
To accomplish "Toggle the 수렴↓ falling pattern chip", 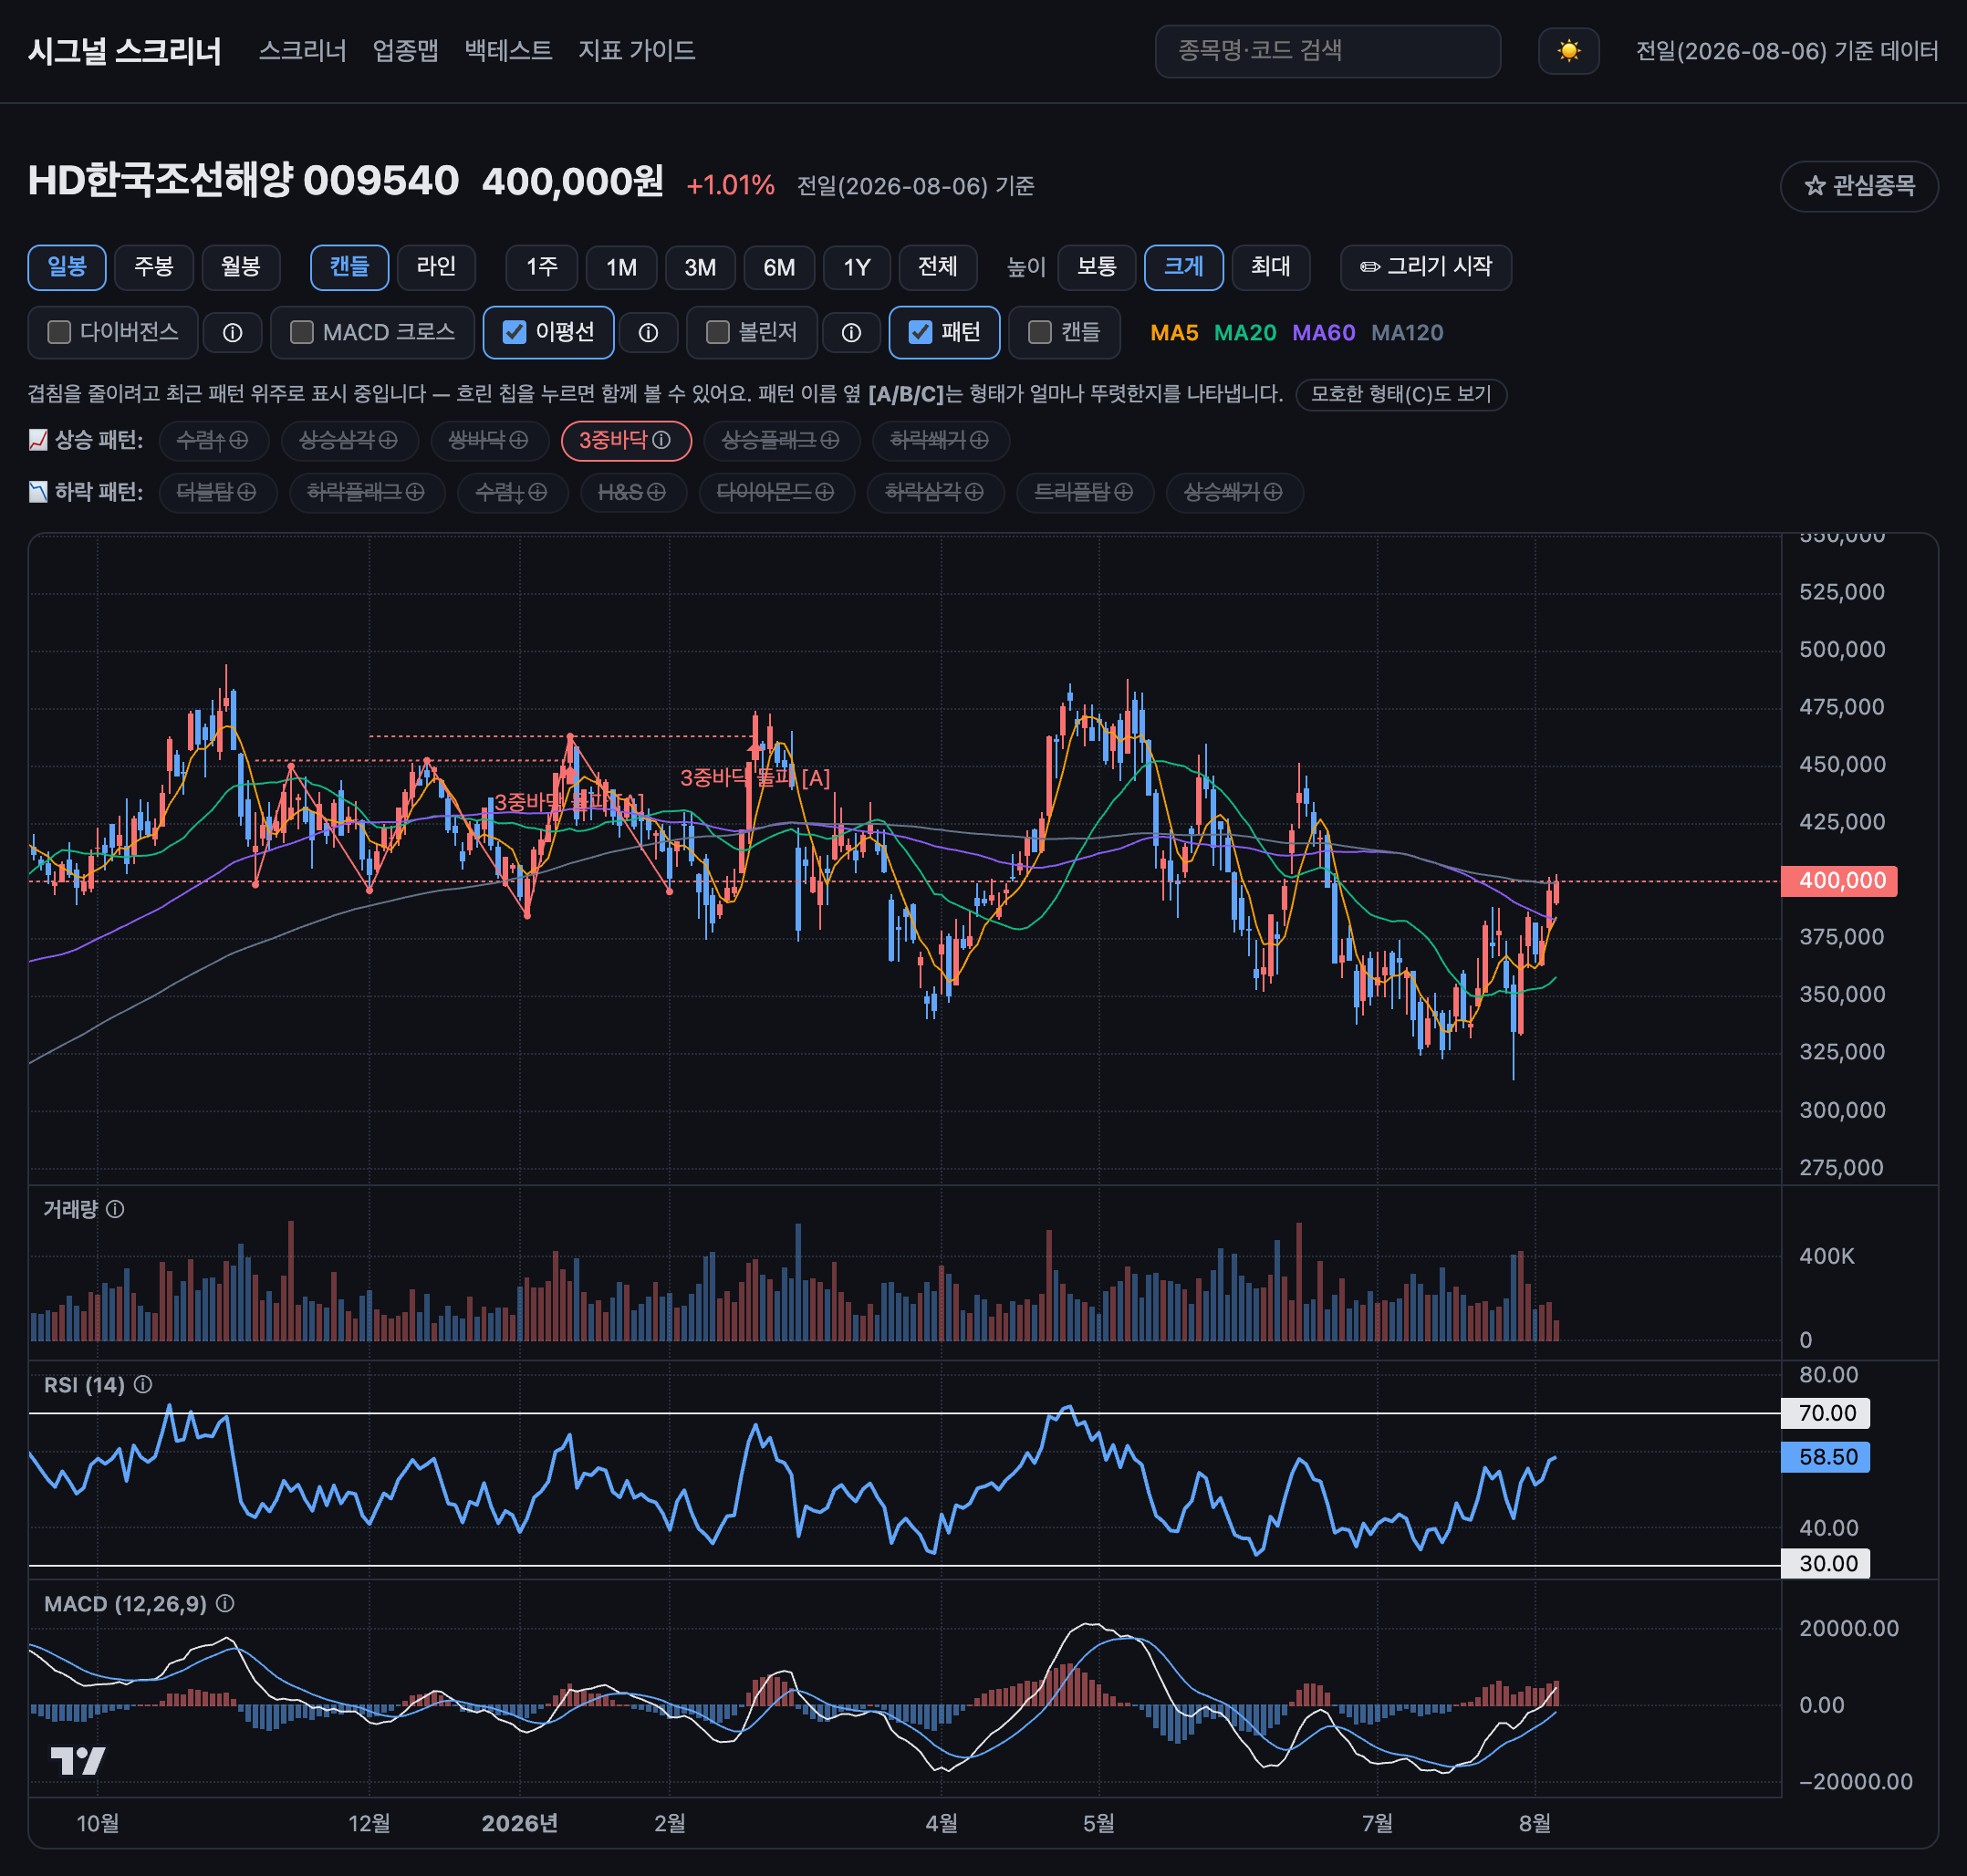I will [512, 492].
